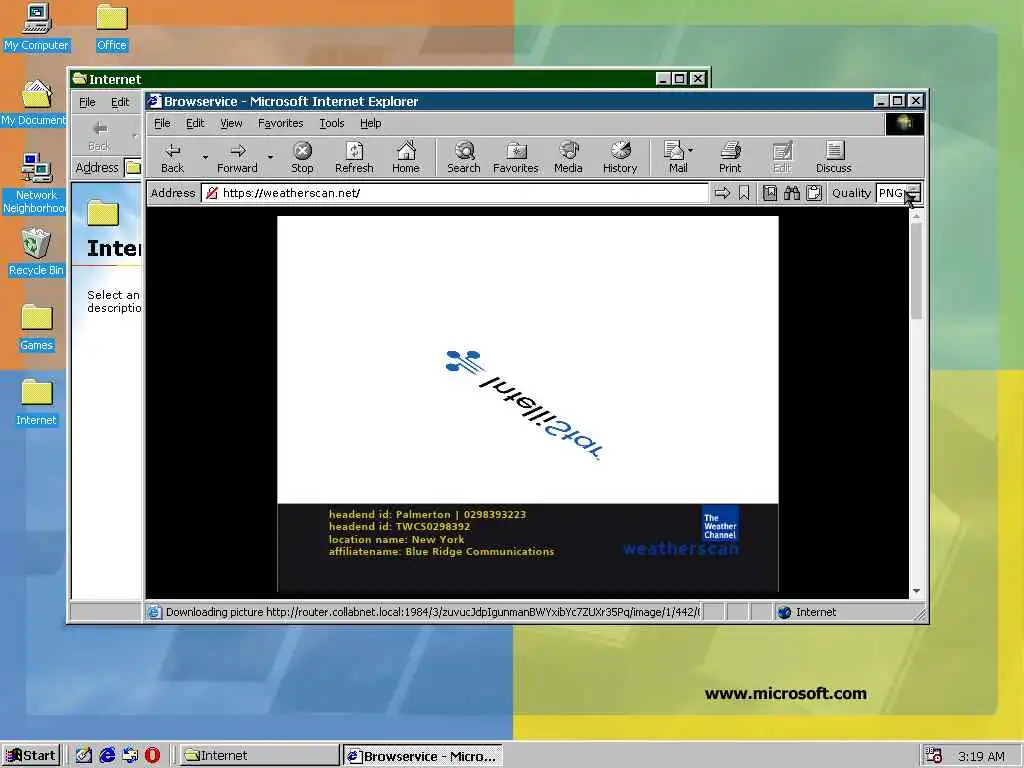Open the View menu
1024x768 pixels.
[231, 123]
